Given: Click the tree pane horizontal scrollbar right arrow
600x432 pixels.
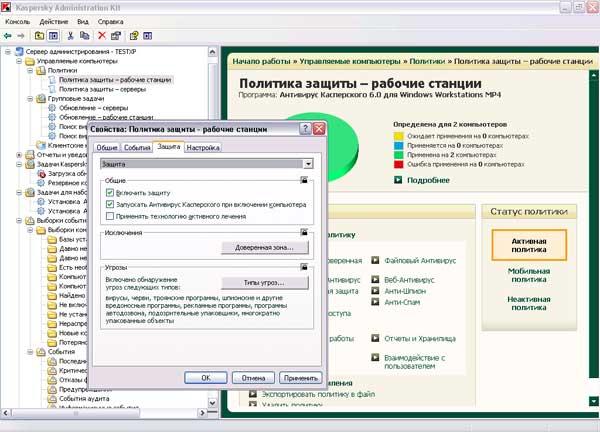Looking at the screenshot, I should (x=202, y=413).
